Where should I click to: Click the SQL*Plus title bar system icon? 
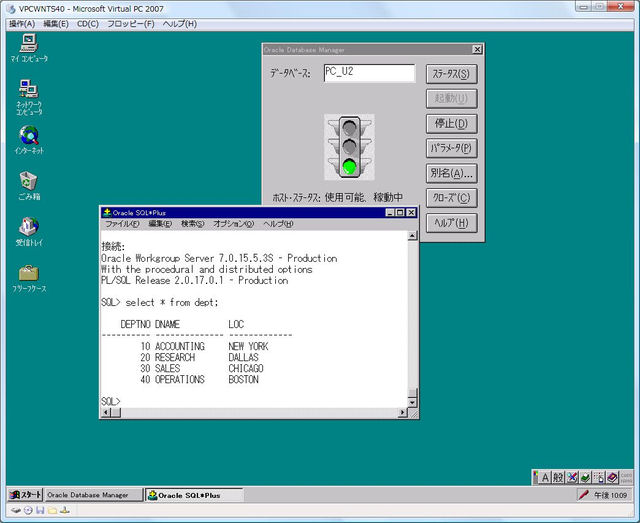107,212
